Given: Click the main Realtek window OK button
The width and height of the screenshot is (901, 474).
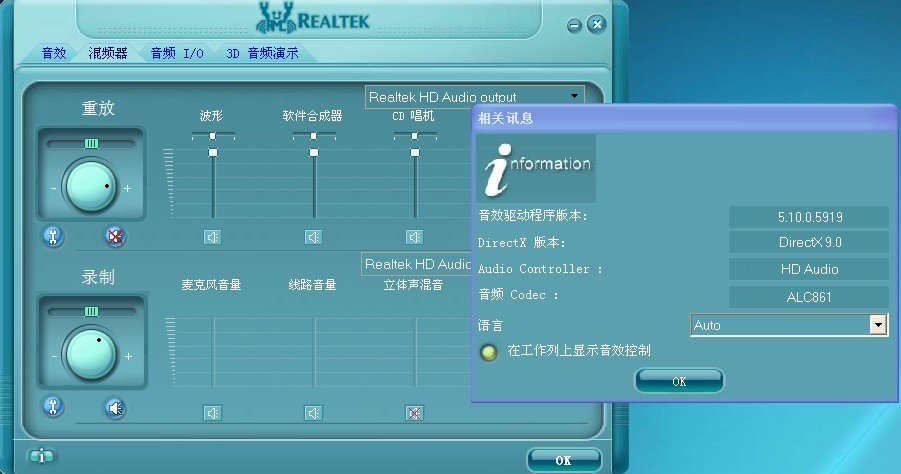Looking at the screenshot, I should coord(564,460).
